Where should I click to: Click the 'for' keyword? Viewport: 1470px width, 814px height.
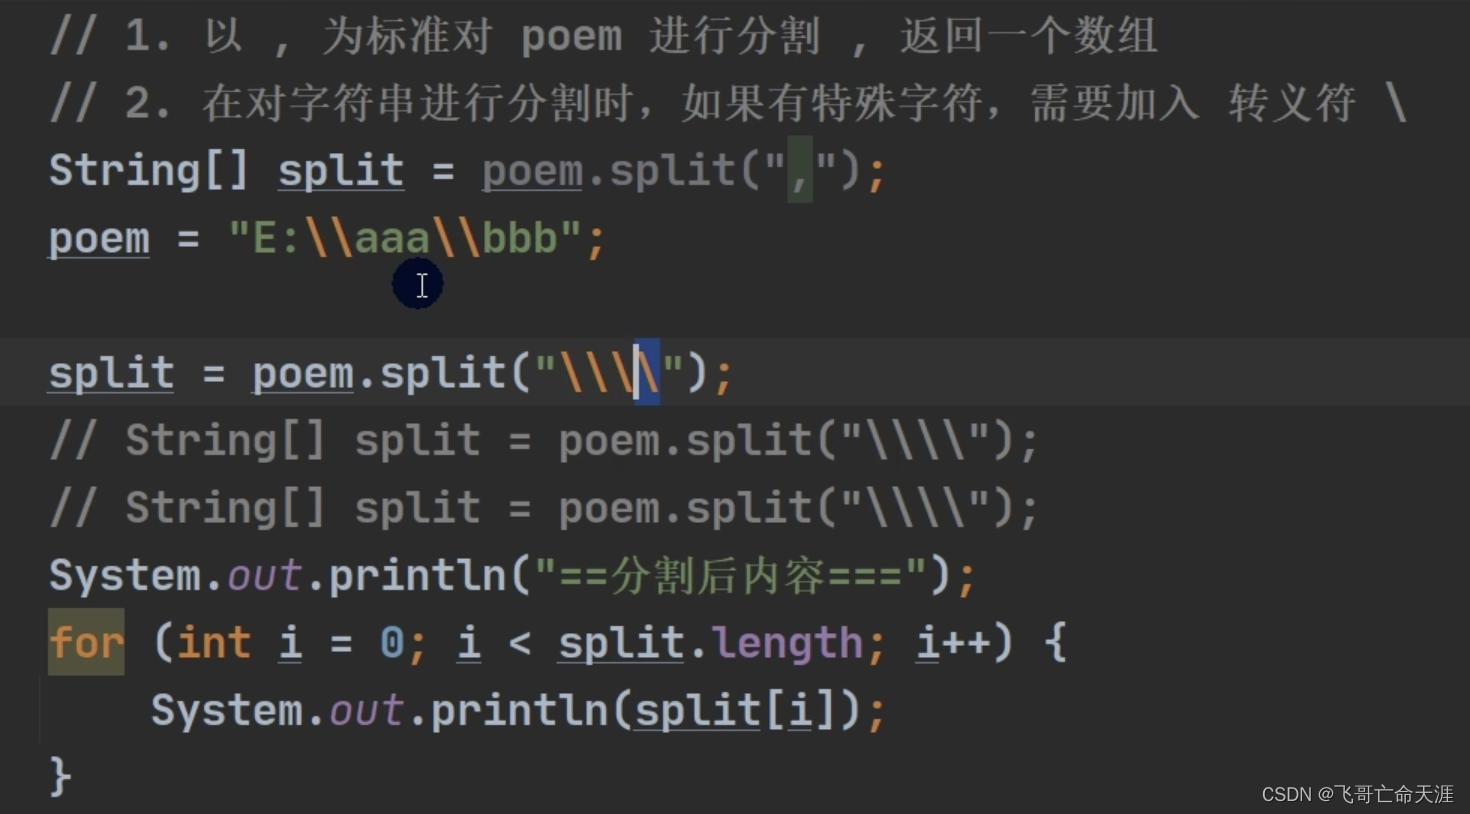pyautogui.click(x=87, y=642)
